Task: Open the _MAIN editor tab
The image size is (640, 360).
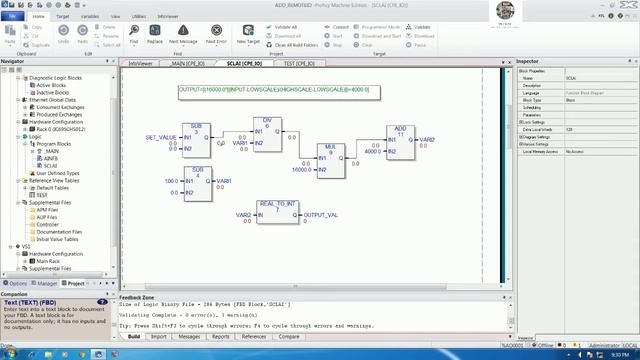Action: [x=187, y=63]
